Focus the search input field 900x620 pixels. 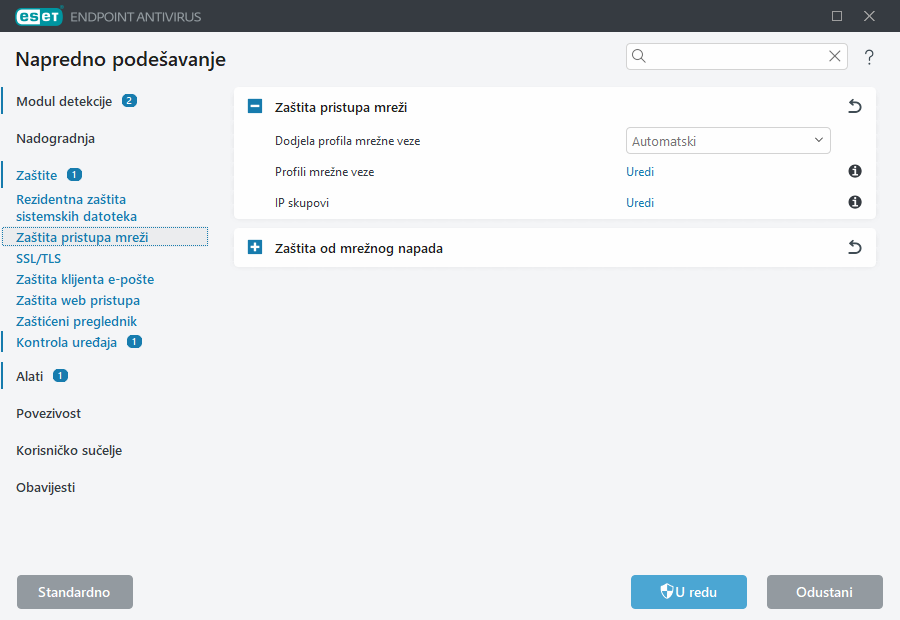point(735,57)
